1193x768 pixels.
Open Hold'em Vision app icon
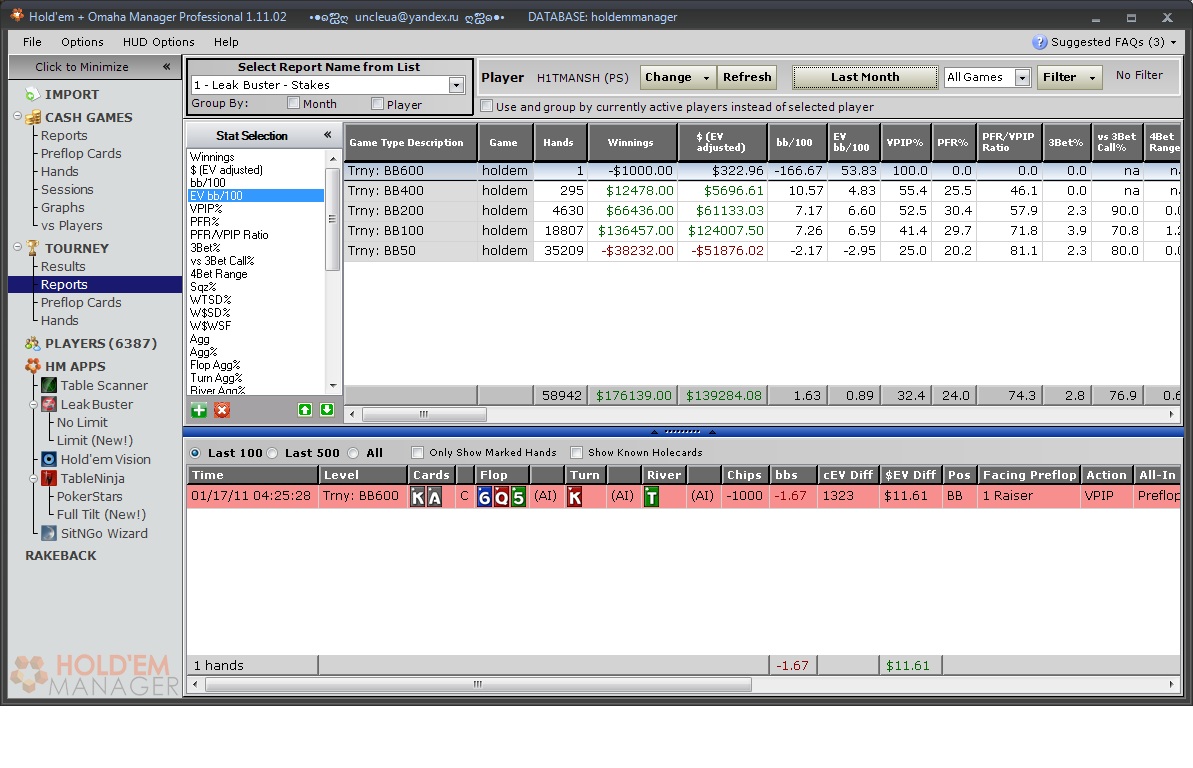[49, 459]
